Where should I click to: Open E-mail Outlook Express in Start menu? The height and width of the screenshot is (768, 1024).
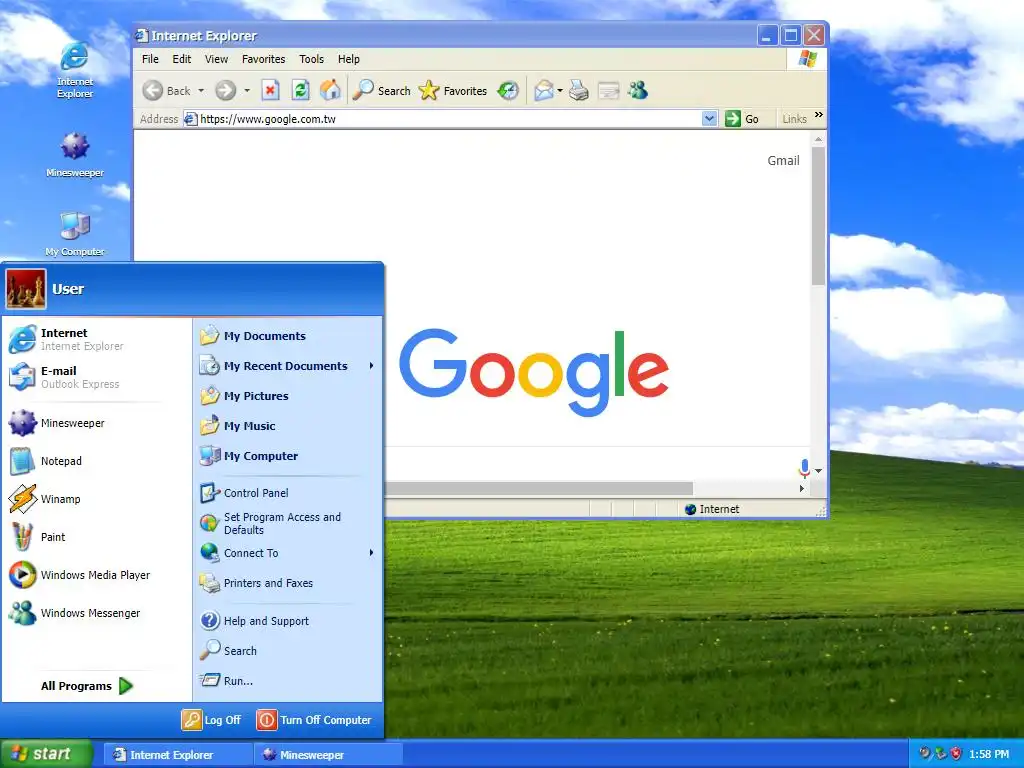pyautogui.click(x=96, y=377)
